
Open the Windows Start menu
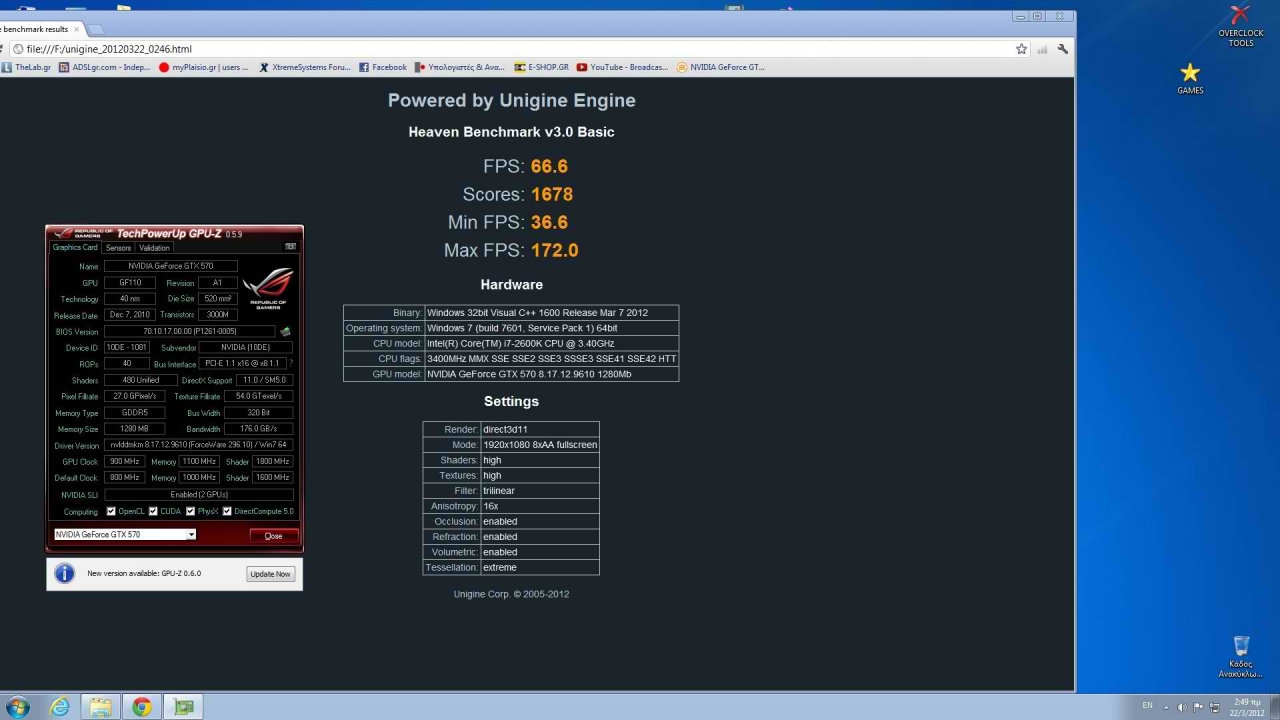click(x=17, y=707)
